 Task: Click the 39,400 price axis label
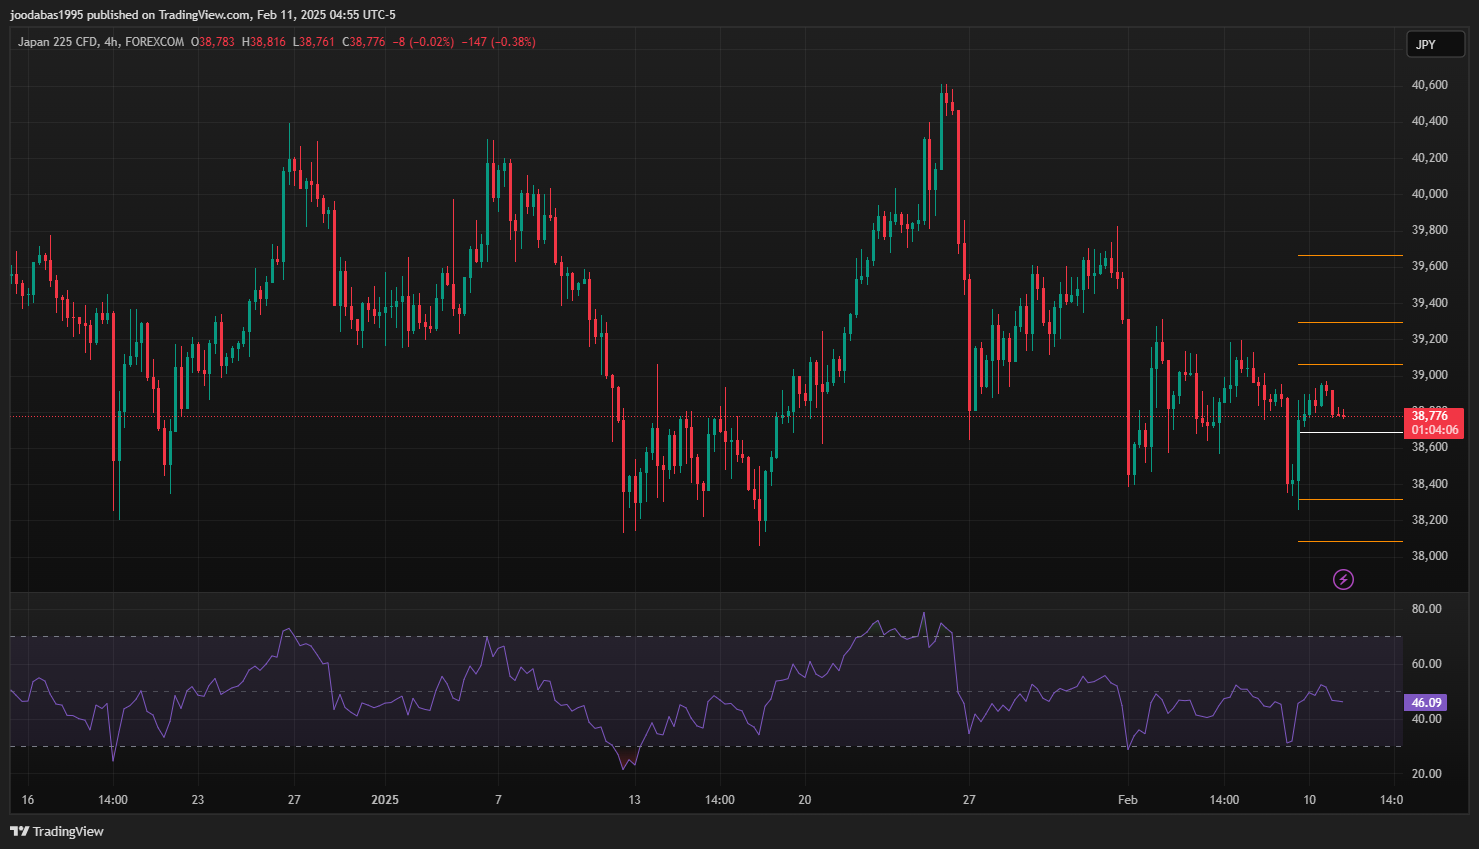(1429, 303)
